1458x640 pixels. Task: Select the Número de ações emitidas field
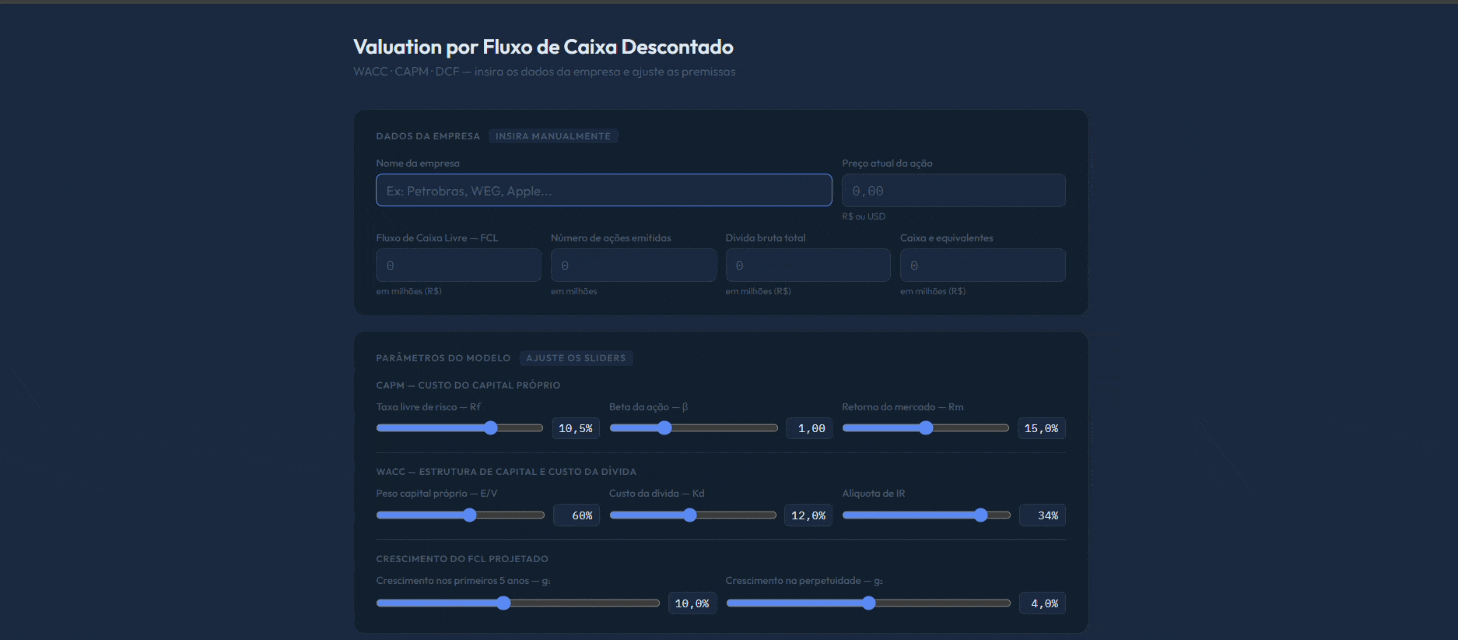coord(633,265)
